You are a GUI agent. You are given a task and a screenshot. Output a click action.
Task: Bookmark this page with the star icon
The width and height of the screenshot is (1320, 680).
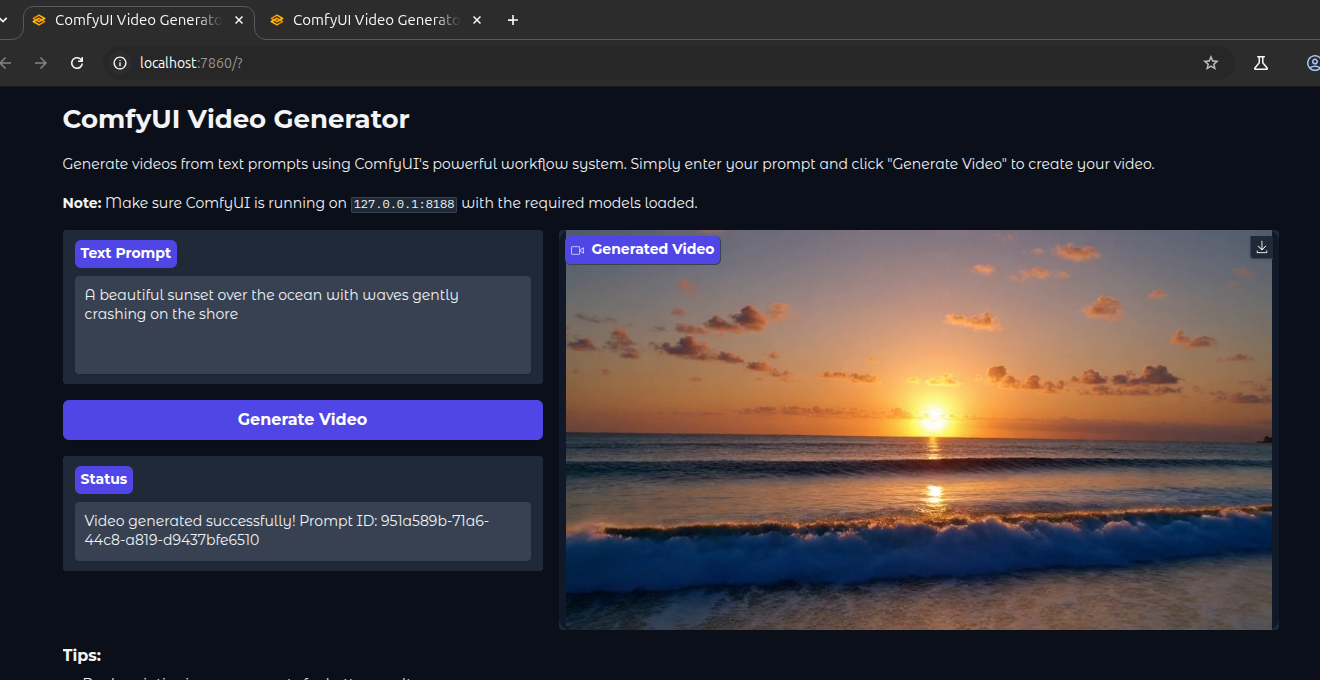(x=1211, y=63)
